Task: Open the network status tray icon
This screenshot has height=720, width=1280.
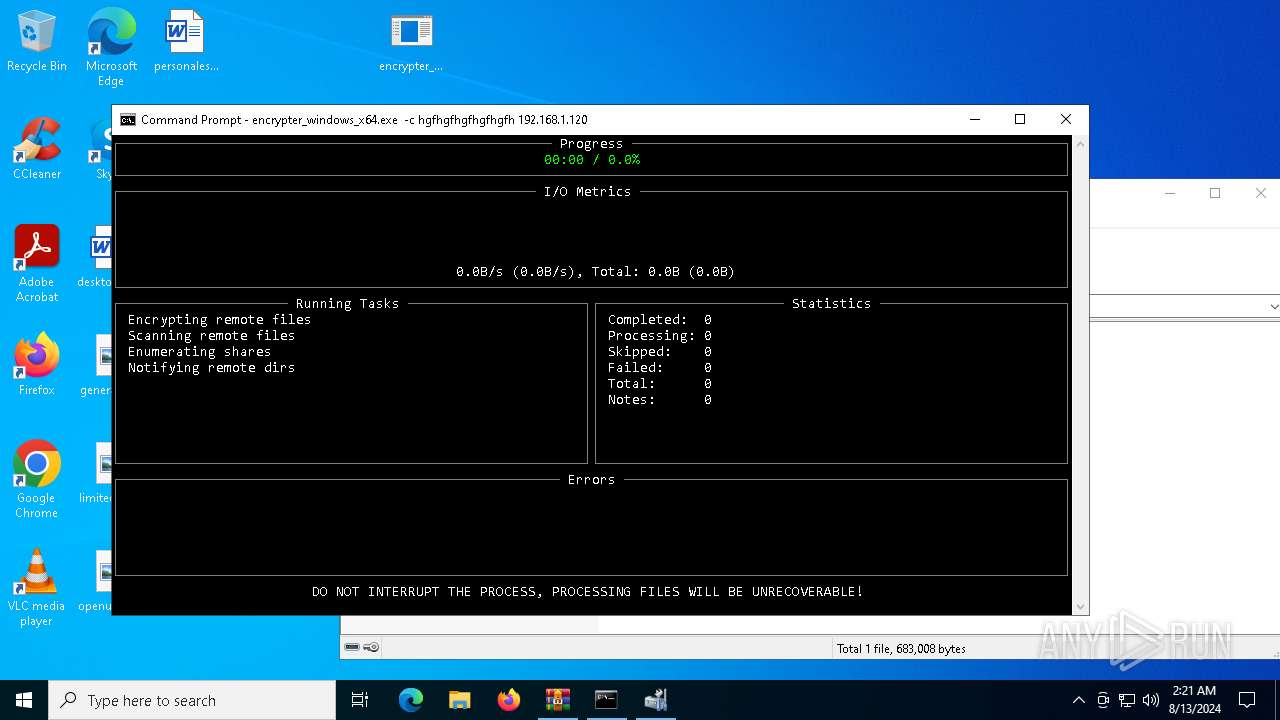Action: pos(1127,700)
